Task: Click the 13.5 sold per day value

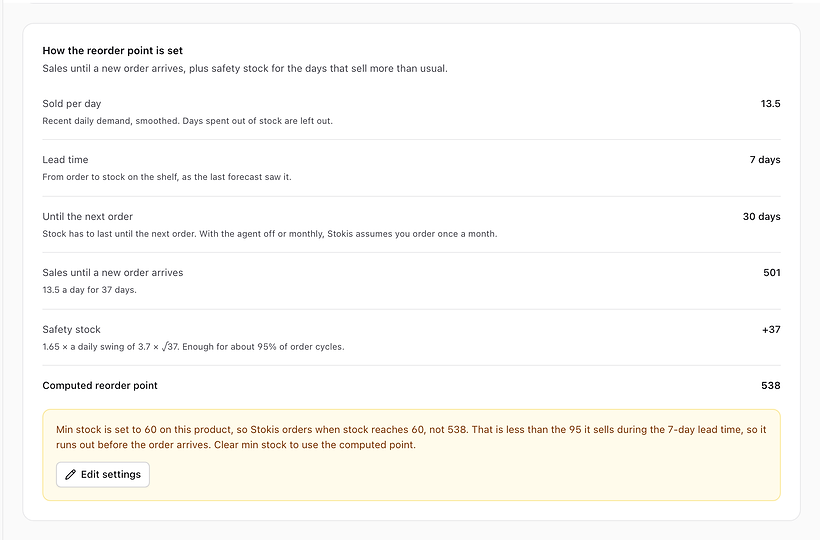Action: coord(770,104)
